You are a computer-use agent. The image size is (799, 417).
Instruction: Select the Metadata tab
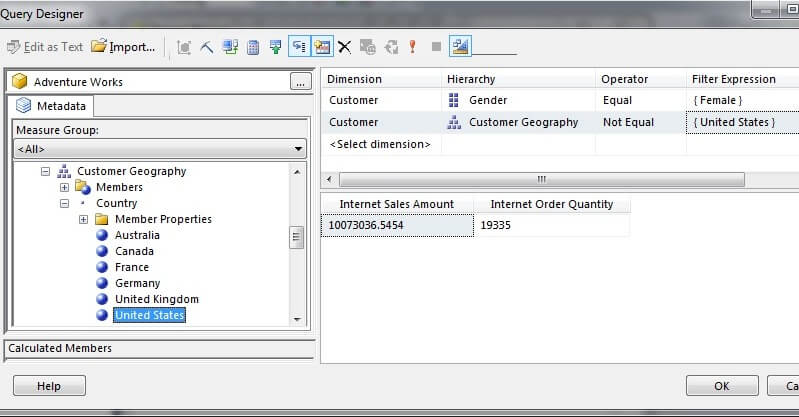(50, 106)
